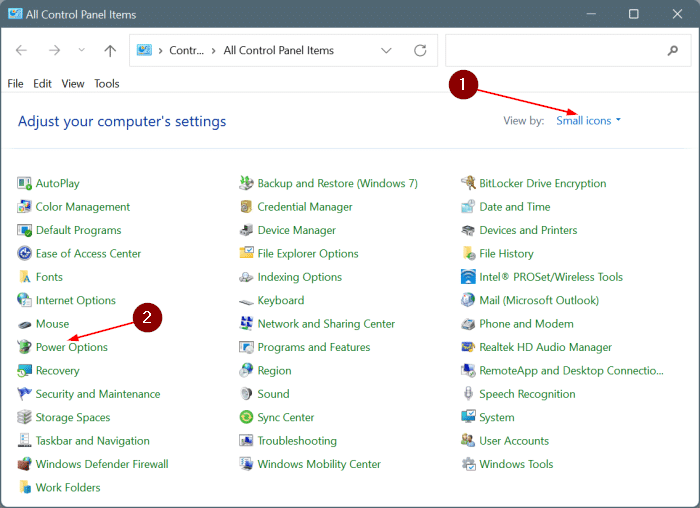Click the Mouse icon
700x508 pixels.
pos(24,324)
